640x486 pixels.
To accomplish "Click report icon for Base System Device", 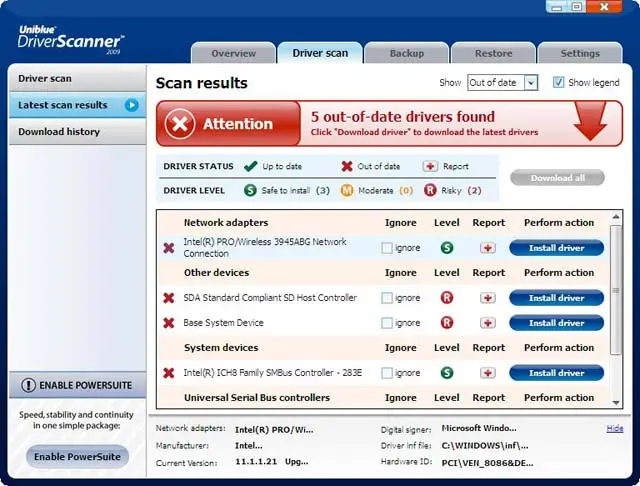I will [x=488, y=323].
